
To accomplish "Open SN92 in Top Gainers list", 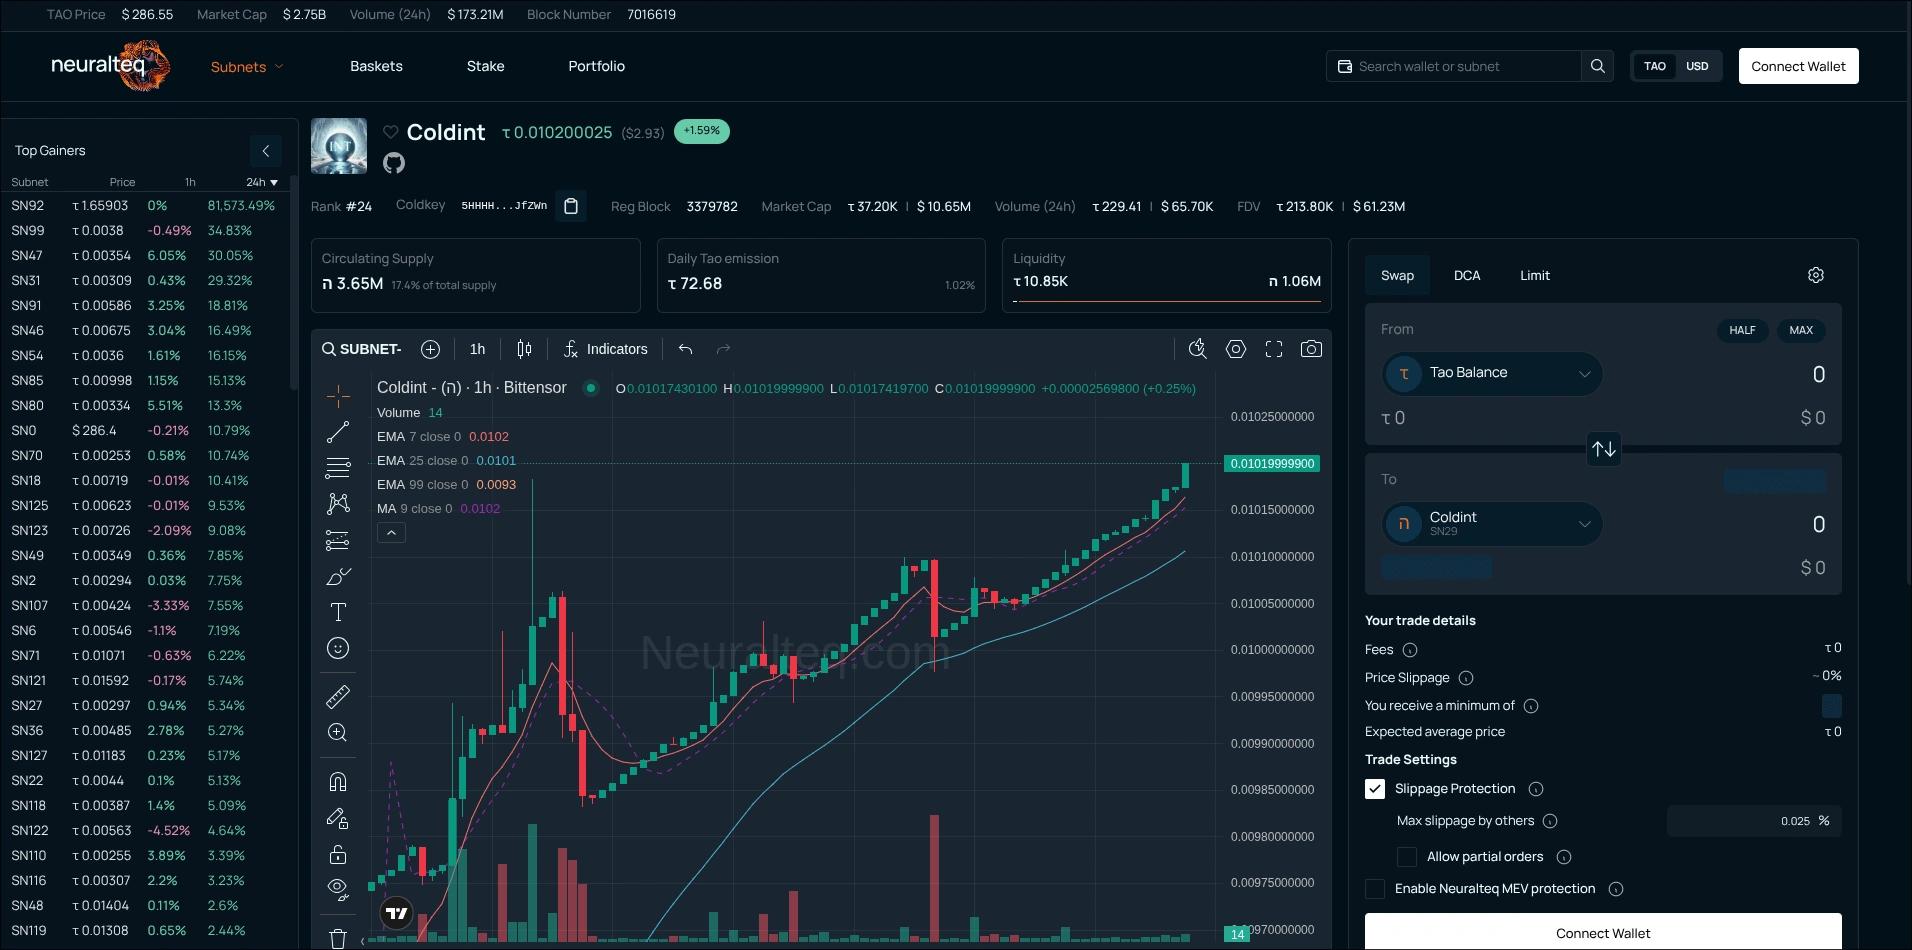I will [x=143, y=205].
